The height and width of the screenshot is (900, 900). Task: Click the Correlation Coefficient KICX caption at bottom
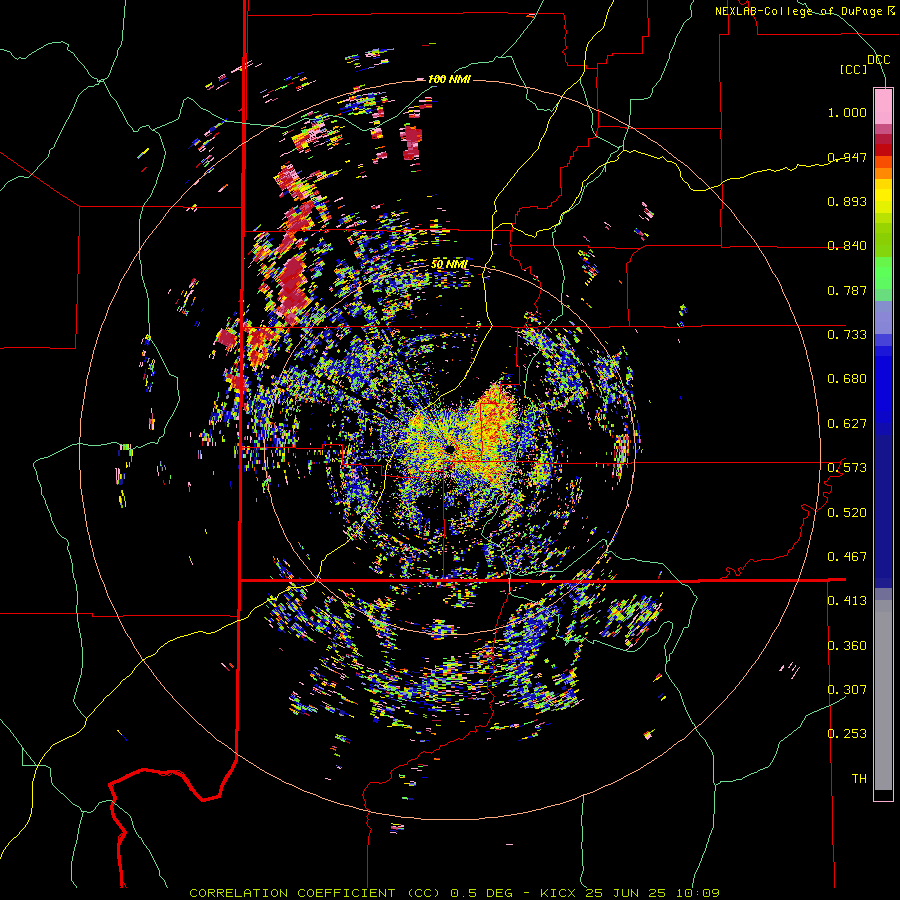click(x=454, y=893)
